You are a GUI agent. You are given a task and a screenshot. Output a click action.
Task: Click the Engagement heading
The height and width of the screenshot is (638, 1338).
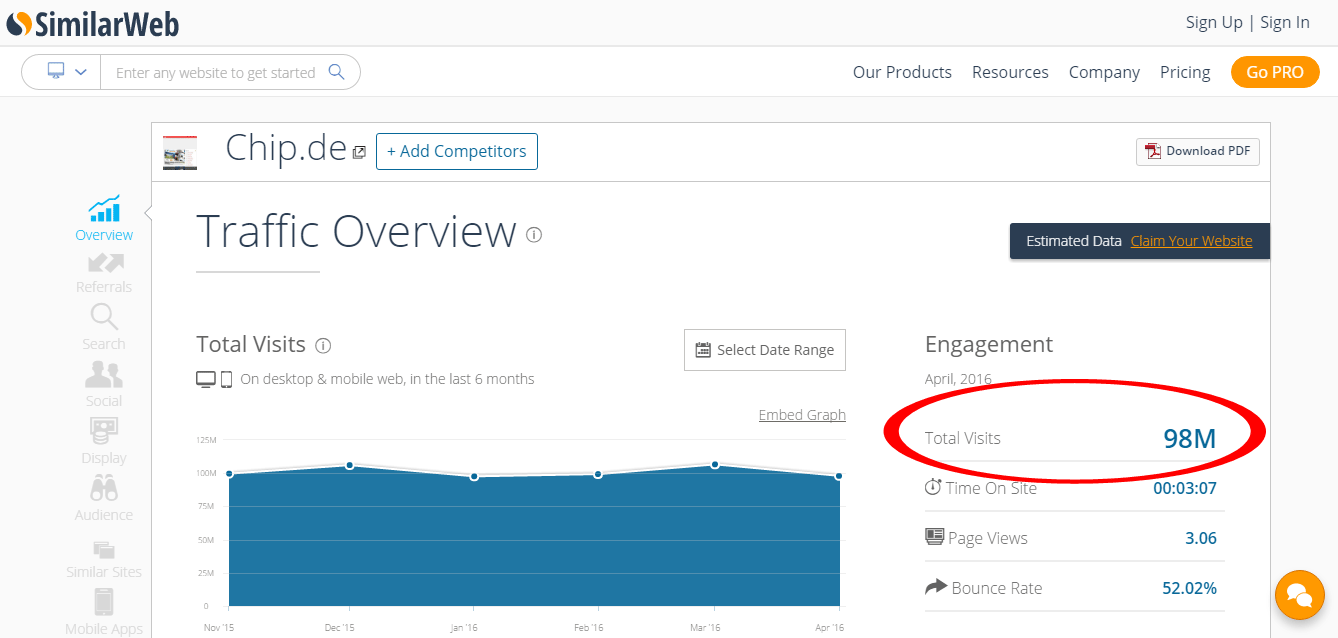pyautogui.click(x=989, y=344)
